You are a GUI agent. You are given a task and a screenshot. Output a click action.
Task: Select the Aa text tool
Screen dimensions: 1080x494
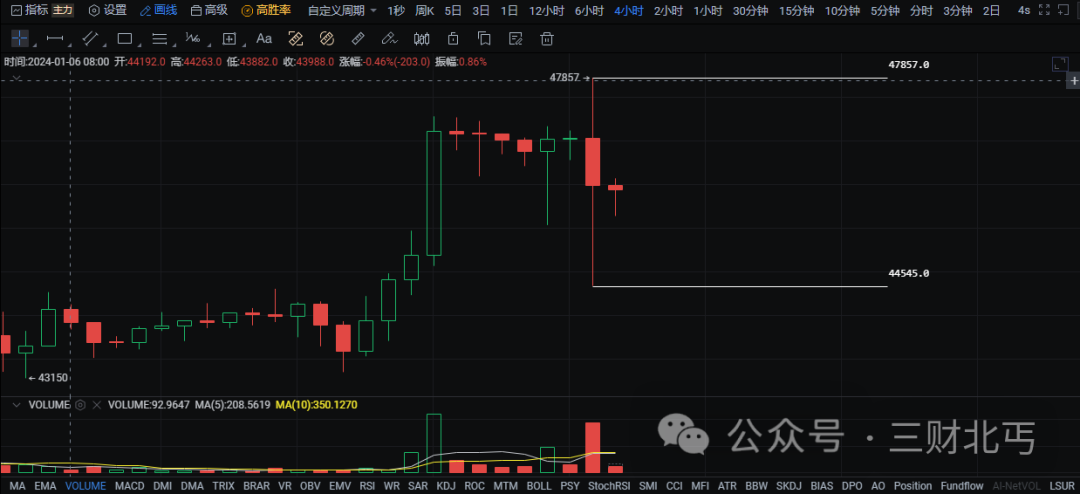pos(264,39)
